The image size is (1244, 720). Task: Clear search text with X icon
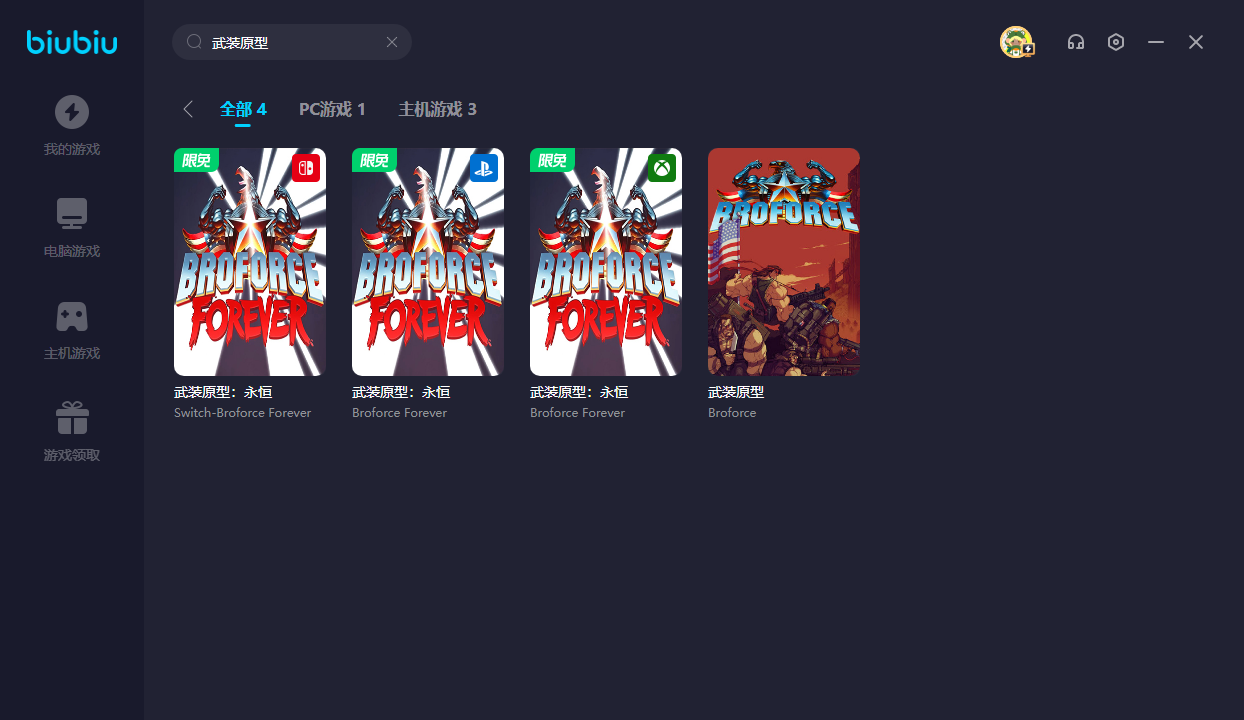(x=392, y=42)
